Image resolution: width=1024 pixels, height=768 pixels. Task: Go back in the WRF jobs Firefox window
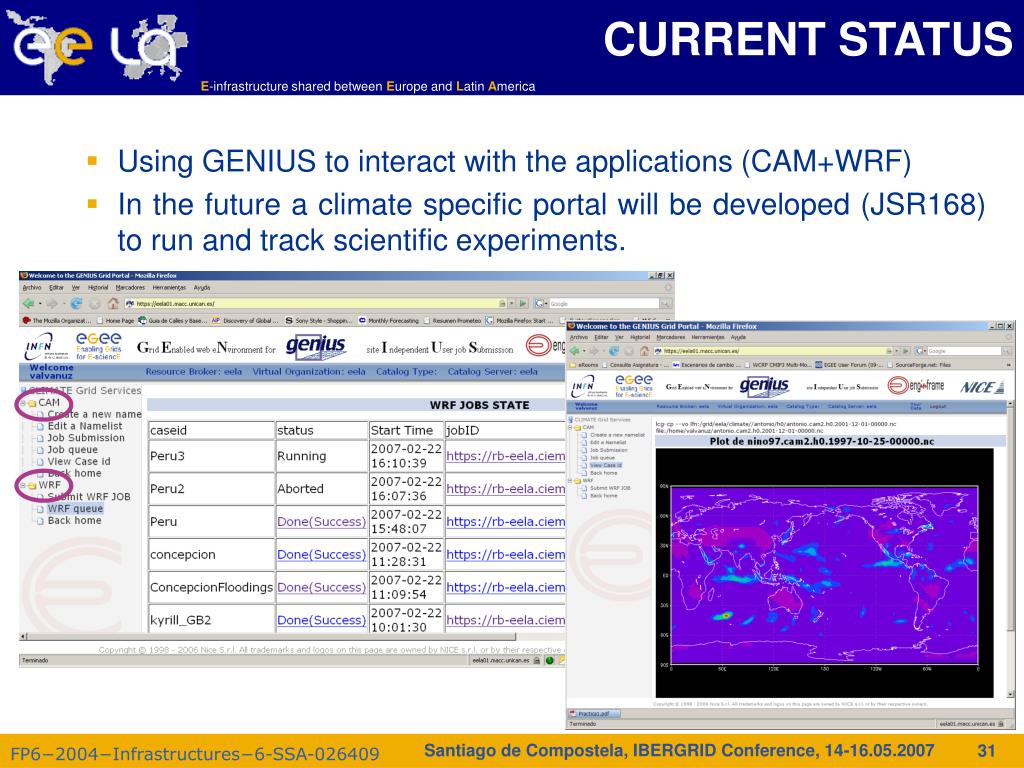[x=28, y=304]
